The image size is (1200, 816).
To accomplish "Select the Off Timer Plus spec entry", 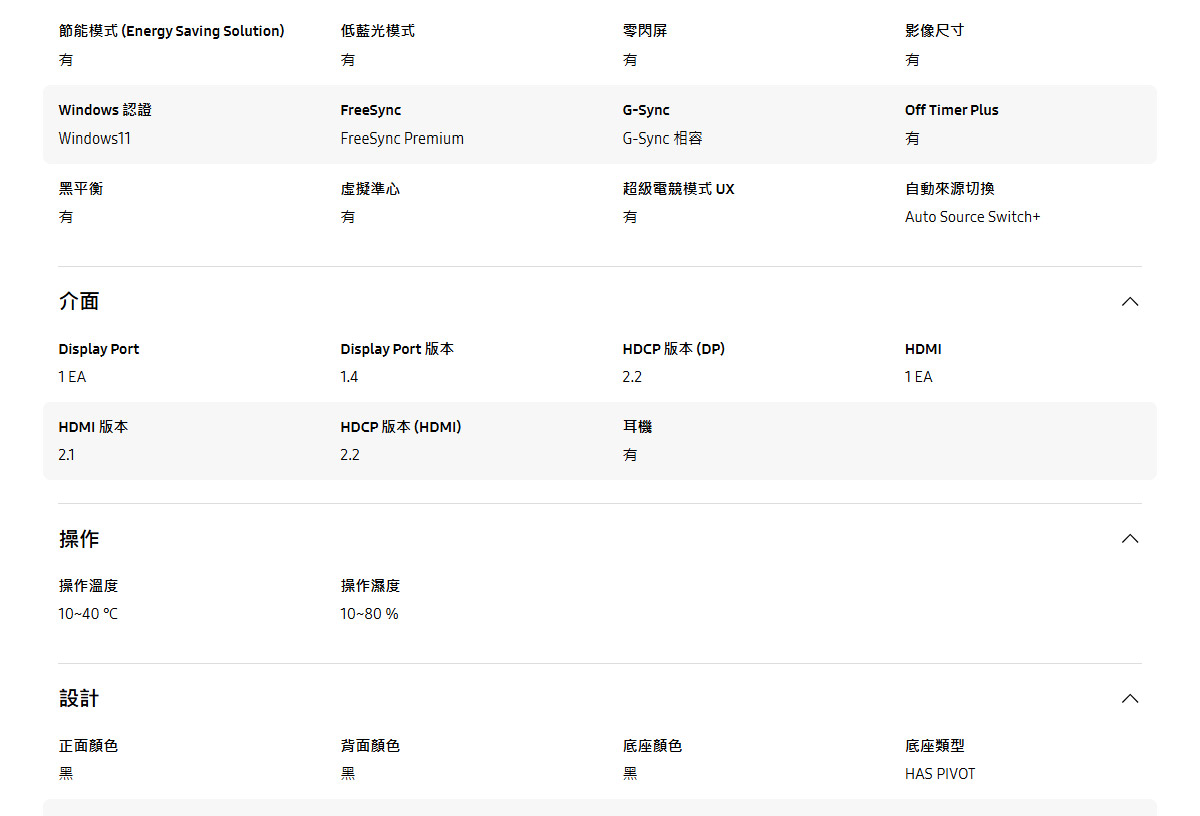I will click(951, 110).
